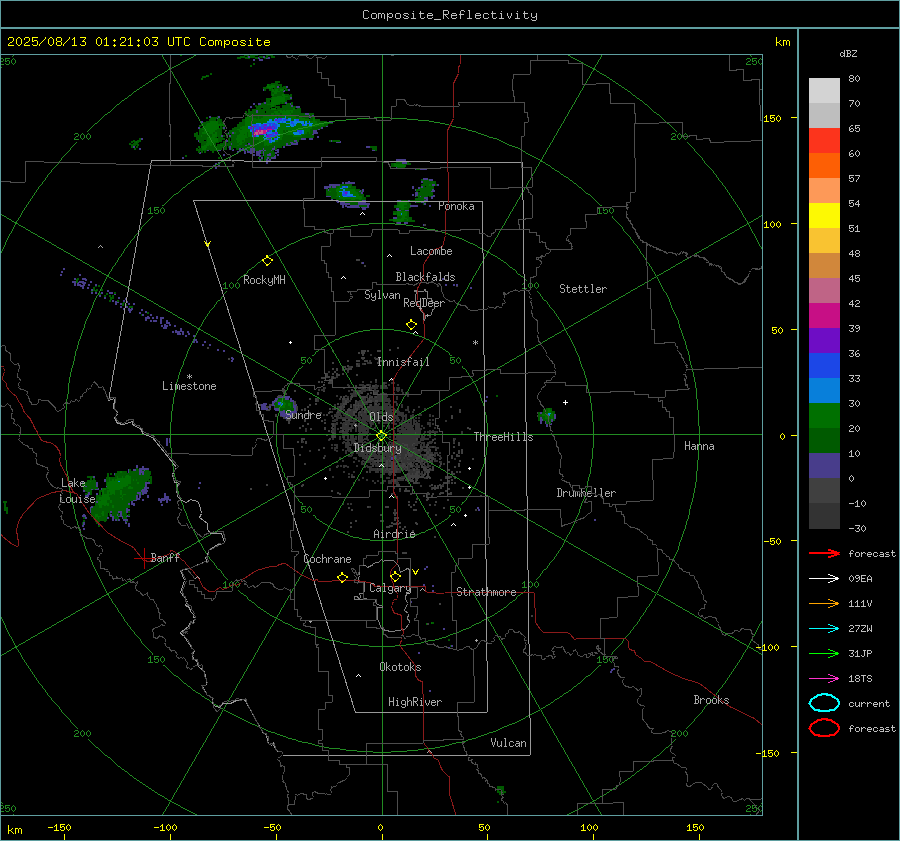Click the Limestone label
Image resolution: width=900 pixels, height=841 pixels.
[x=189, y=386]
